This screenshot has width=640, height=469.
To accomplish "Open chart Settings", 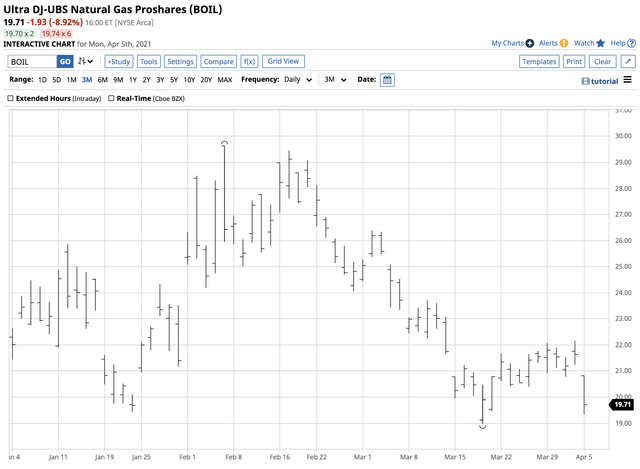I will click(180, 62).
